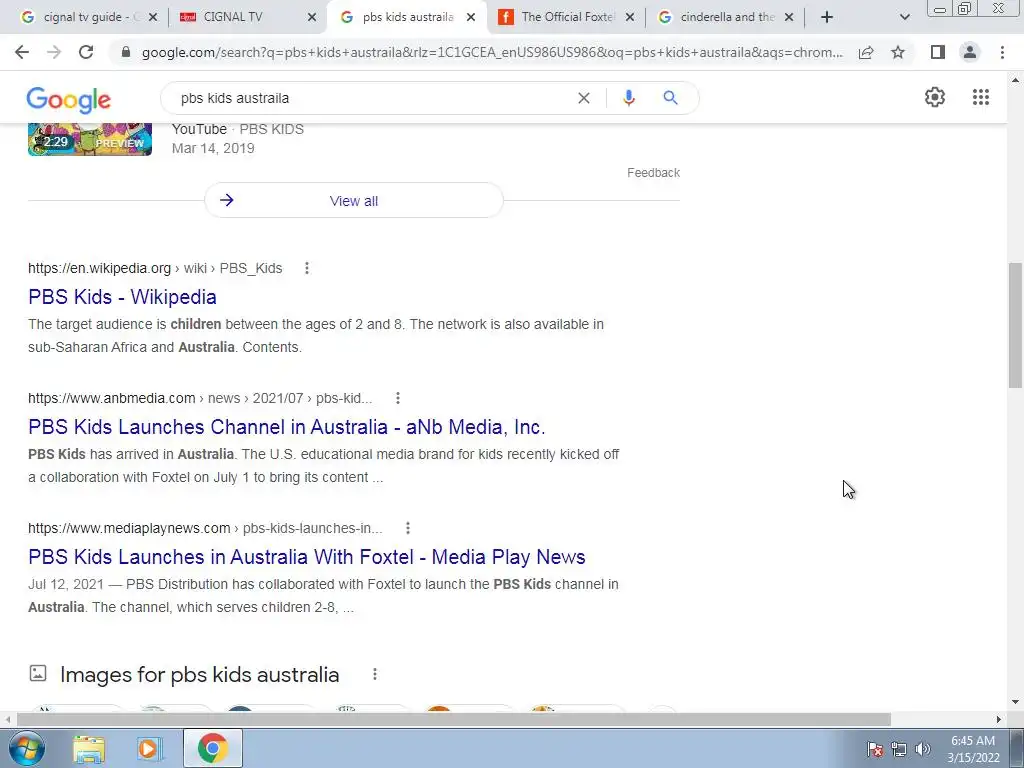View site information via the lock icon
Image resolution: width=1024 pixels, height=768 pixels.
coord(126,52)
